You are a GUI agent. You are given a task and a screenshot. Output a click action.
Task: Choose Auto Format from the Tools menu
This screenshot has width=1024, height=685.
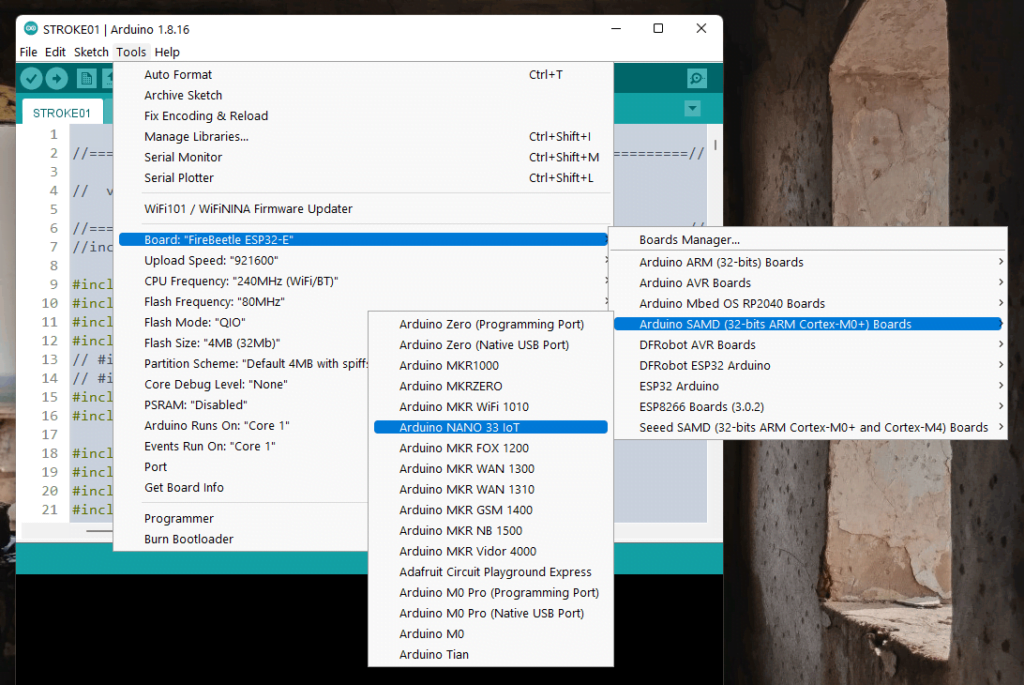point(364,74)
